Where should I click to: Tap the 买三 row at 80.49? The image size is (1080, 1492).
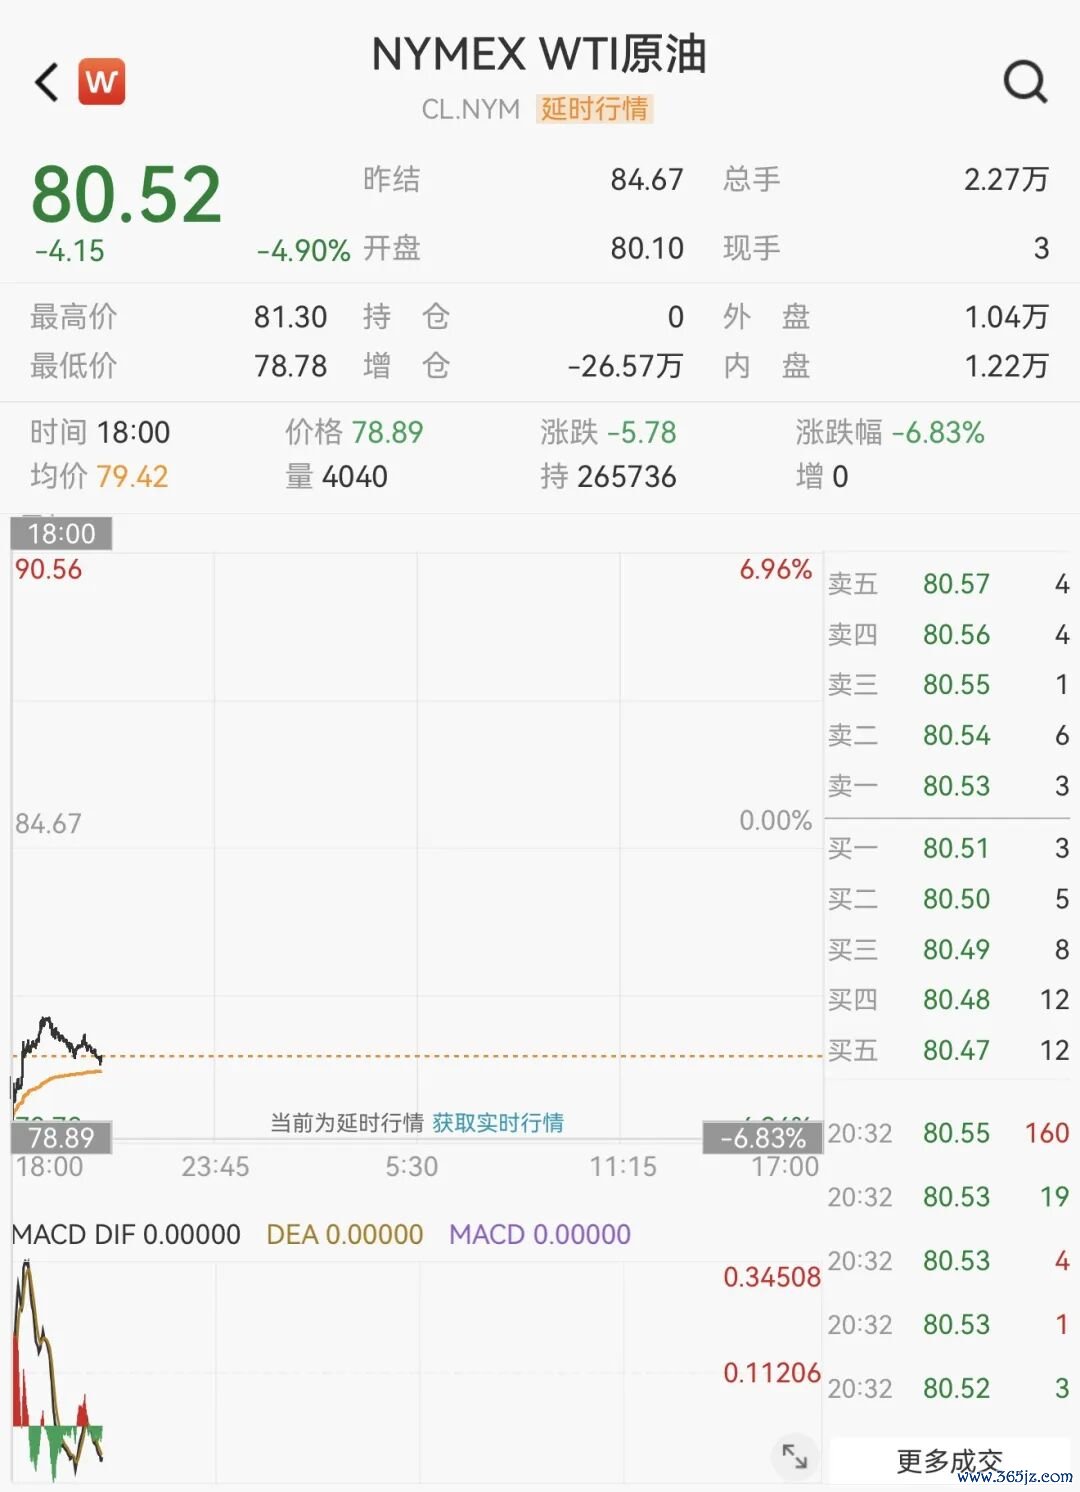click(948, 949)
